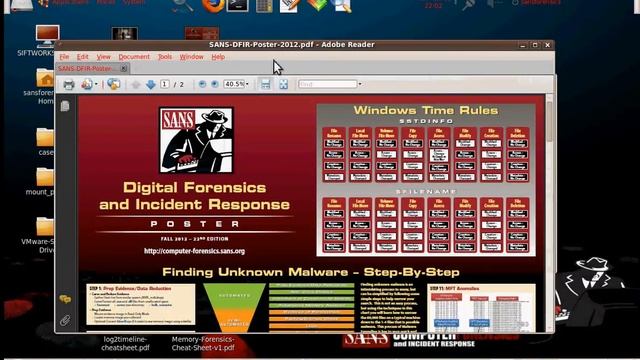Go to previous page with up arrow

point(136,84)
